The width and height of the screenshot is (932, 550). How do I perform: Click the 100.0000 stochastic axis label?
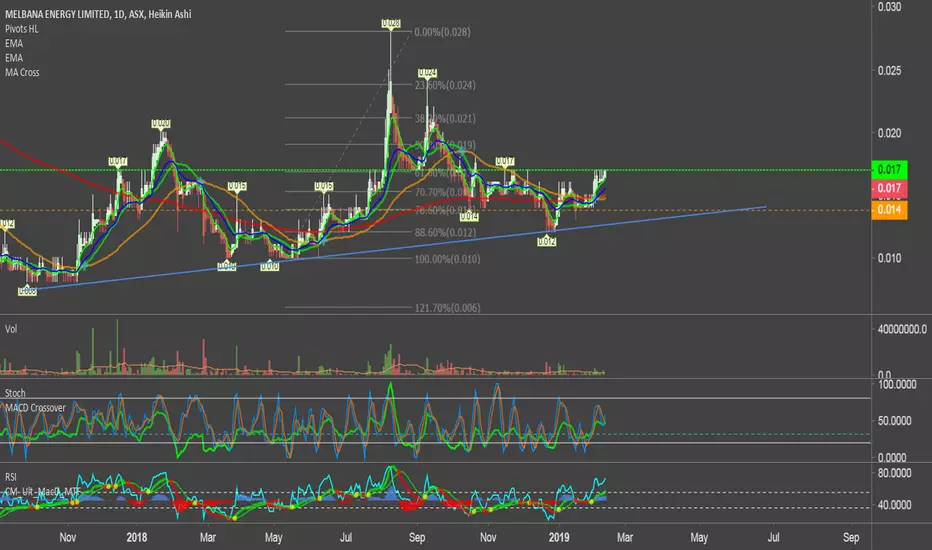pyautogui.click(x=897, y=385)
